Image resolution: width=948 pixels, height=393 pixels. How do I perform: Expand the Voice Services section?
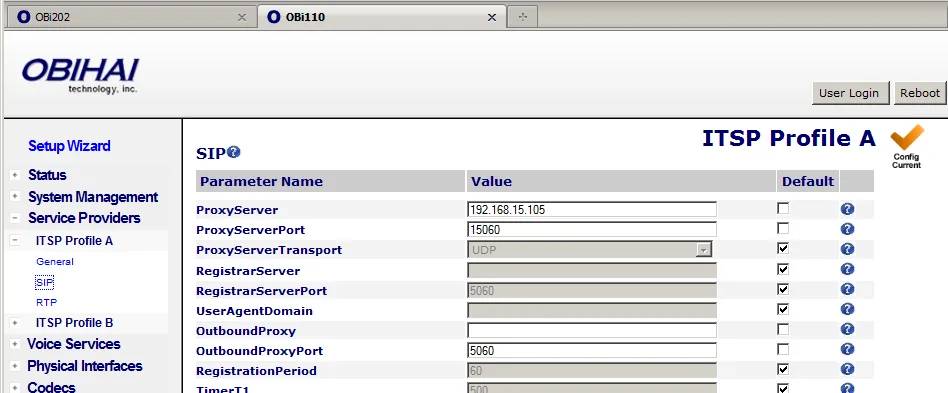[15, 344]
